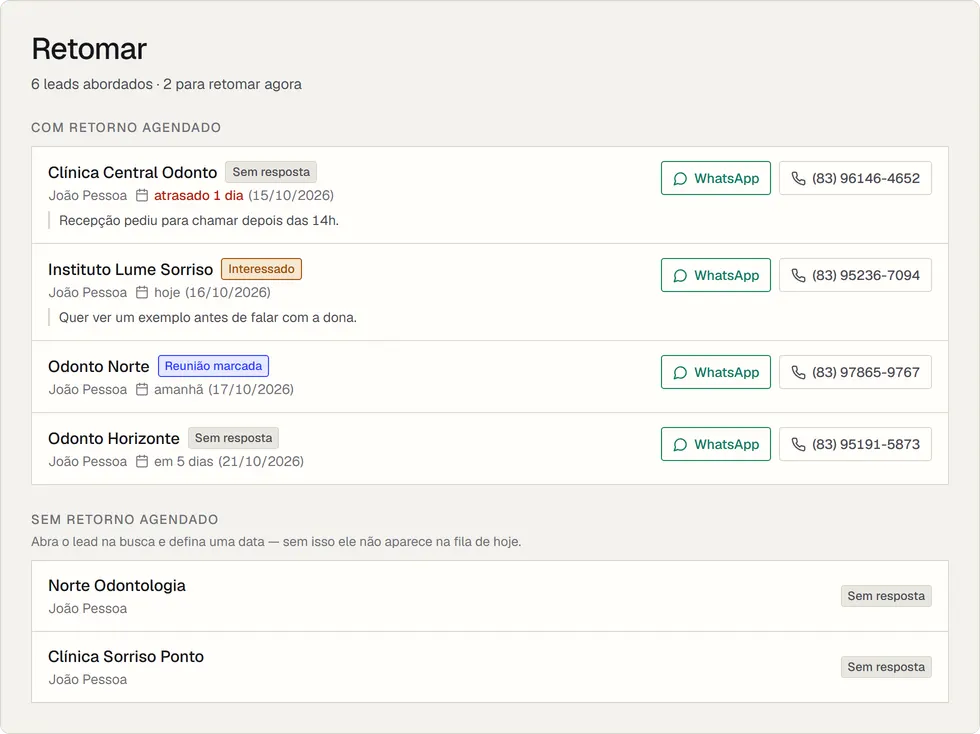This screenshot has width=980, height=734.
Task: Click the calendar icon beside 'hoje (16/10/2026)'
Action: pyautogui.click(x=142, y=293)
